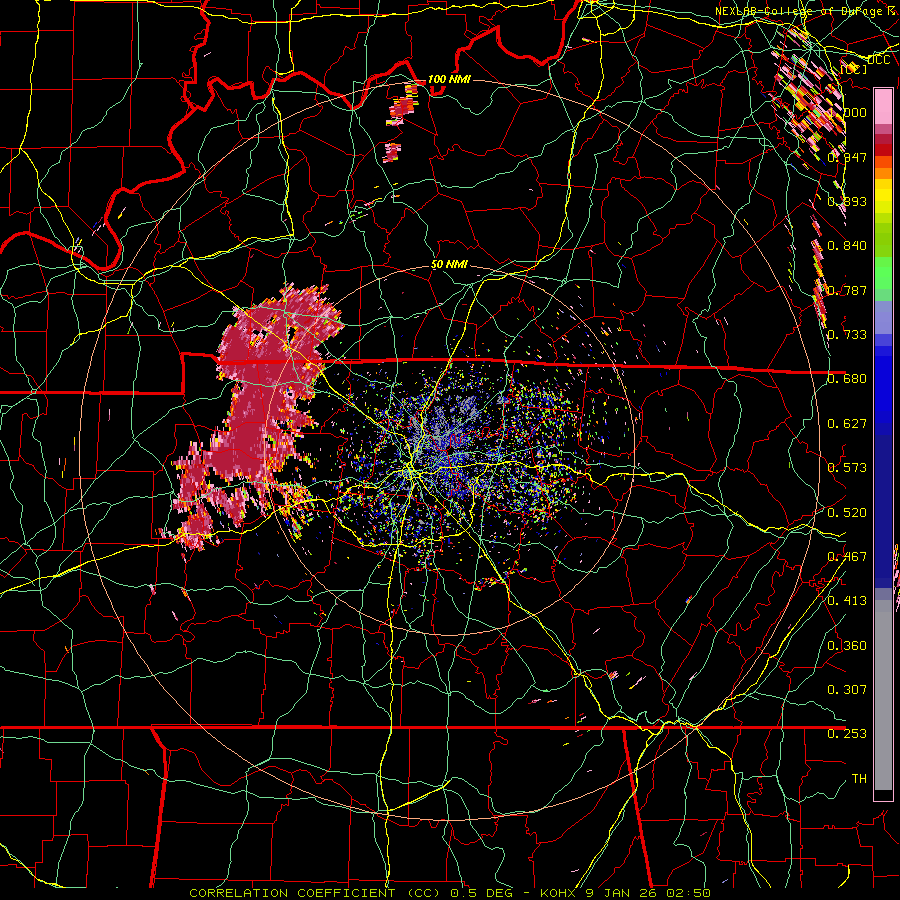
Task: Click the 0.840 legend value
Action: click(x=847, y=246)
